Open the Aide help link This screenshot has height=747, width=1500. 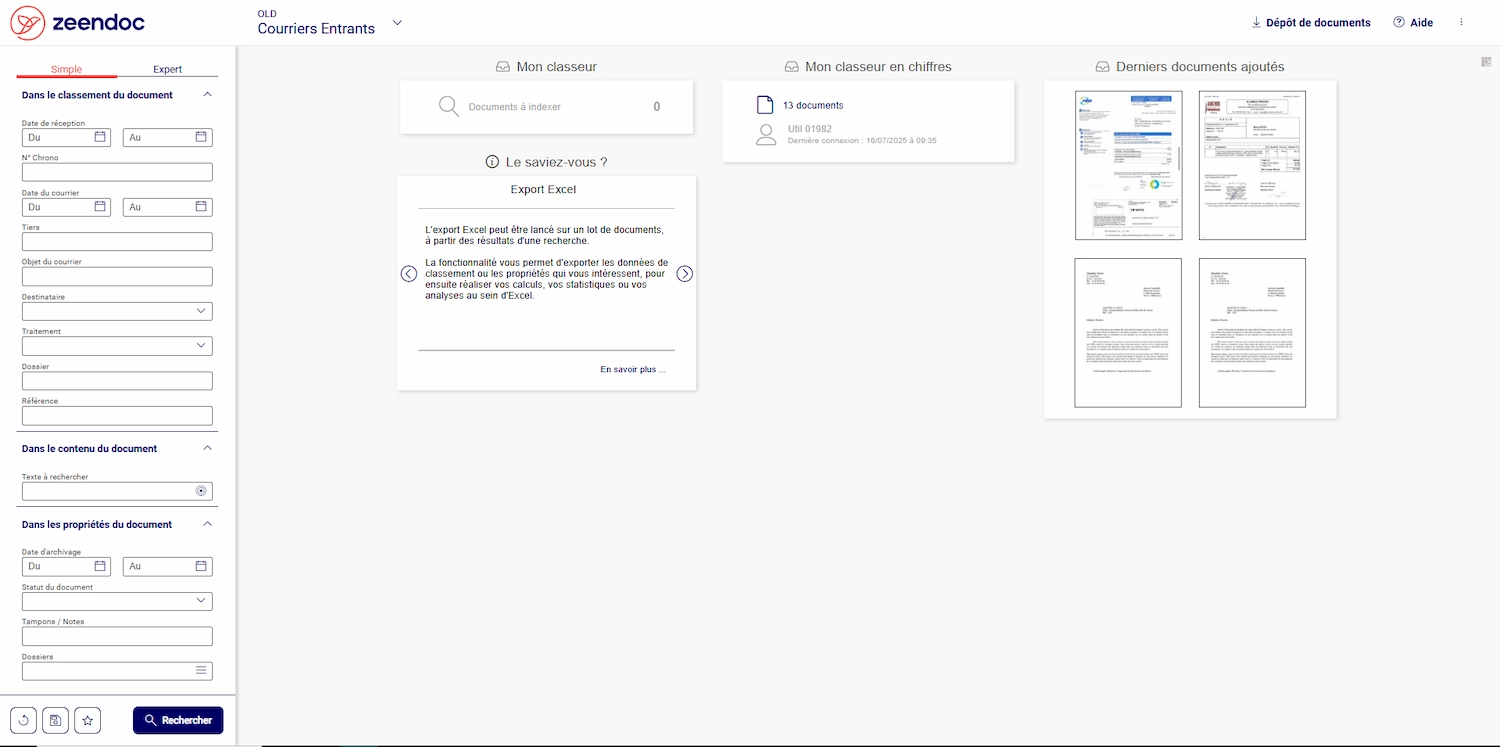[x=1413, y=22]
